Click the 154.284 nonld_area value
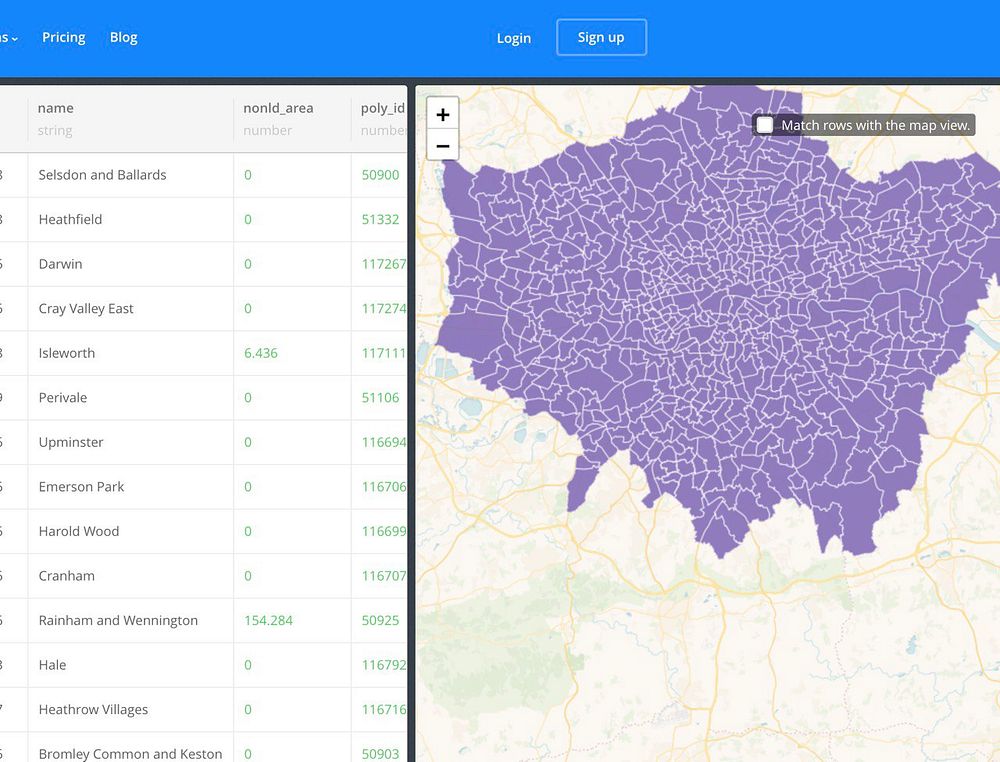Viewport: 1000px width, 762px height. click(x=268, y=620)
